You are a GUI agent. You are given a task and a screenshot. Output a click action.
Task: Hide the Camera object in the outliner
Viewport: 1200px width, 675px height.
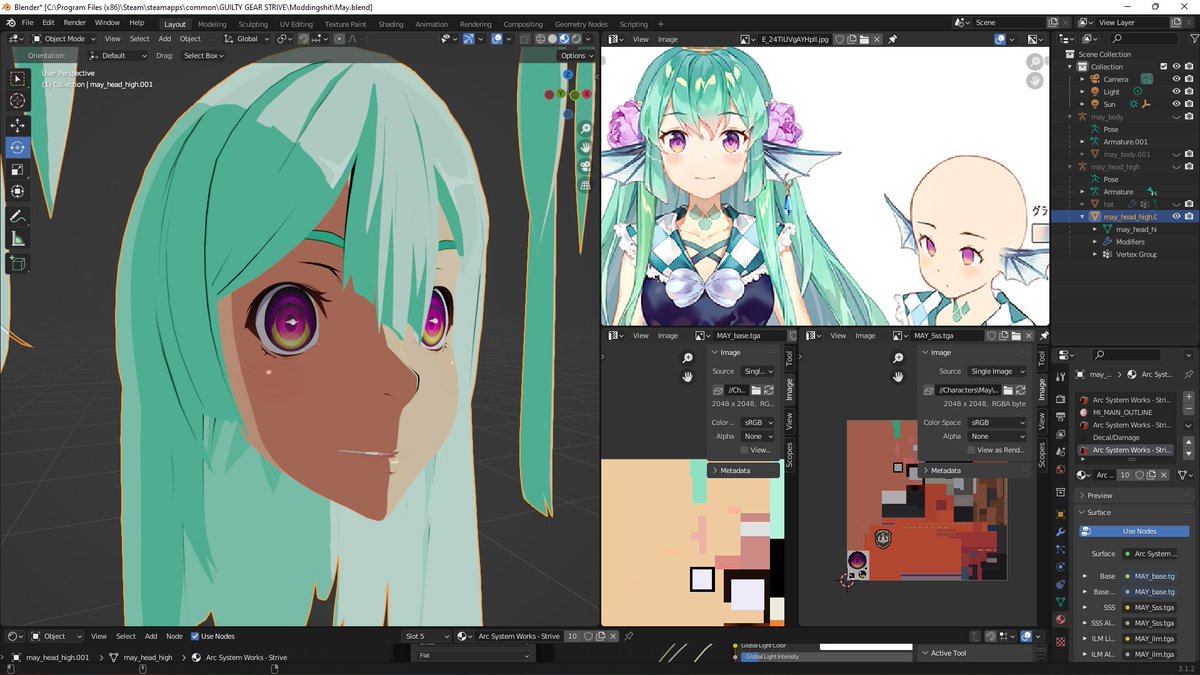point(1176,79)
